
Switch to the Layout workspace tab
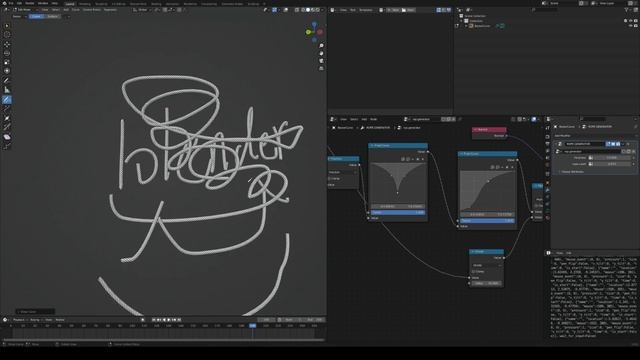tap(70, 4)
